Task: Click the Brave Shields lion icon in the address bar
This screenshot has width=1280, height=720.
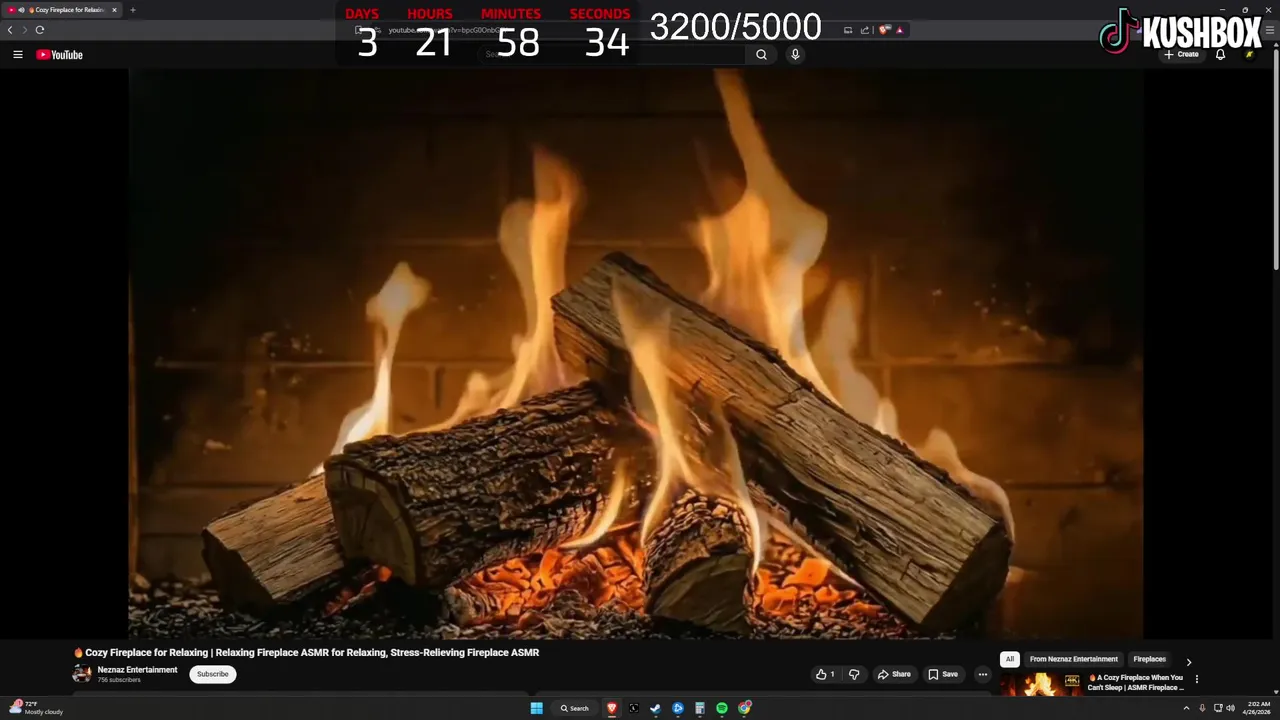Action: pyautogui.click(x=884, y=30)
